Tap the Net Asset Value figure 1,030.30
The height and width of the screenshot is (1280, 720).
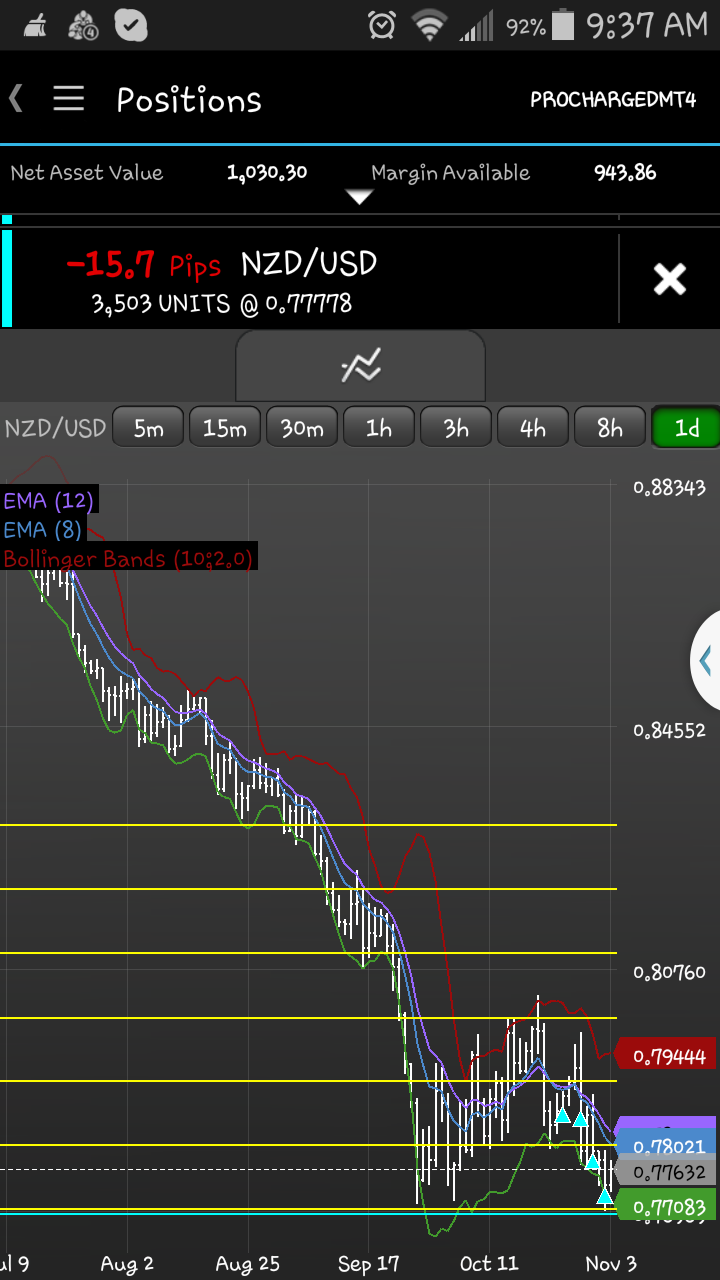pos(267,173)
